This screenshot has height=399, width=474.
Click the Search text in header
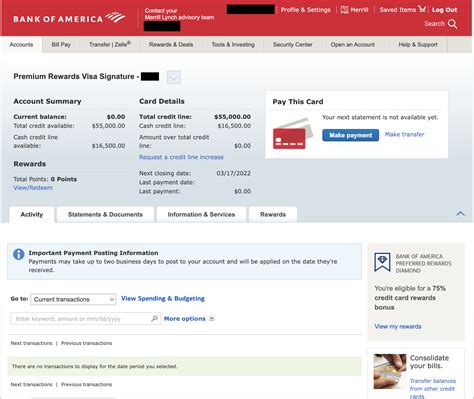[x=434, y=24]
